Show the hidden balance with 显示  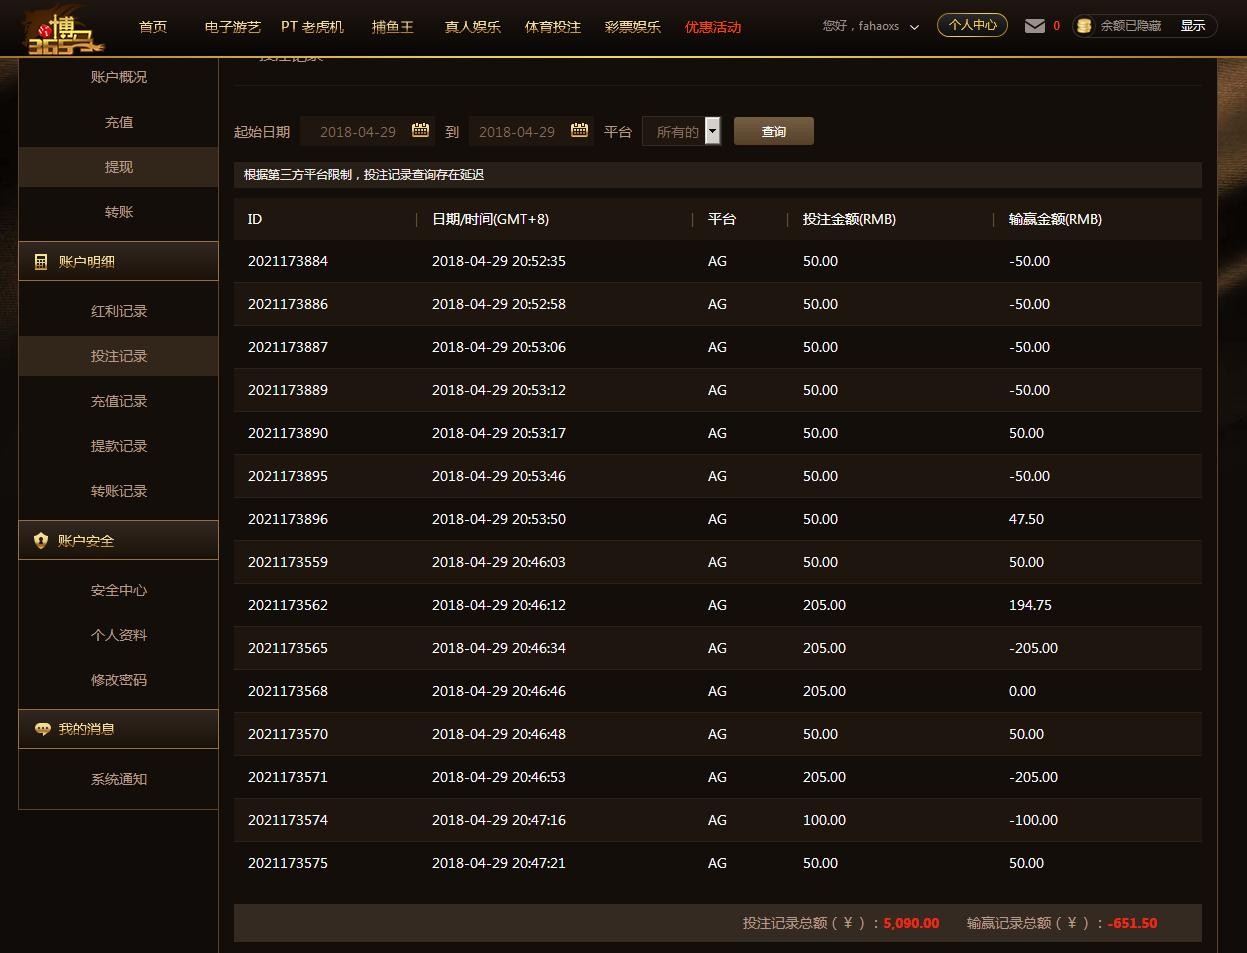[1192, 26]
